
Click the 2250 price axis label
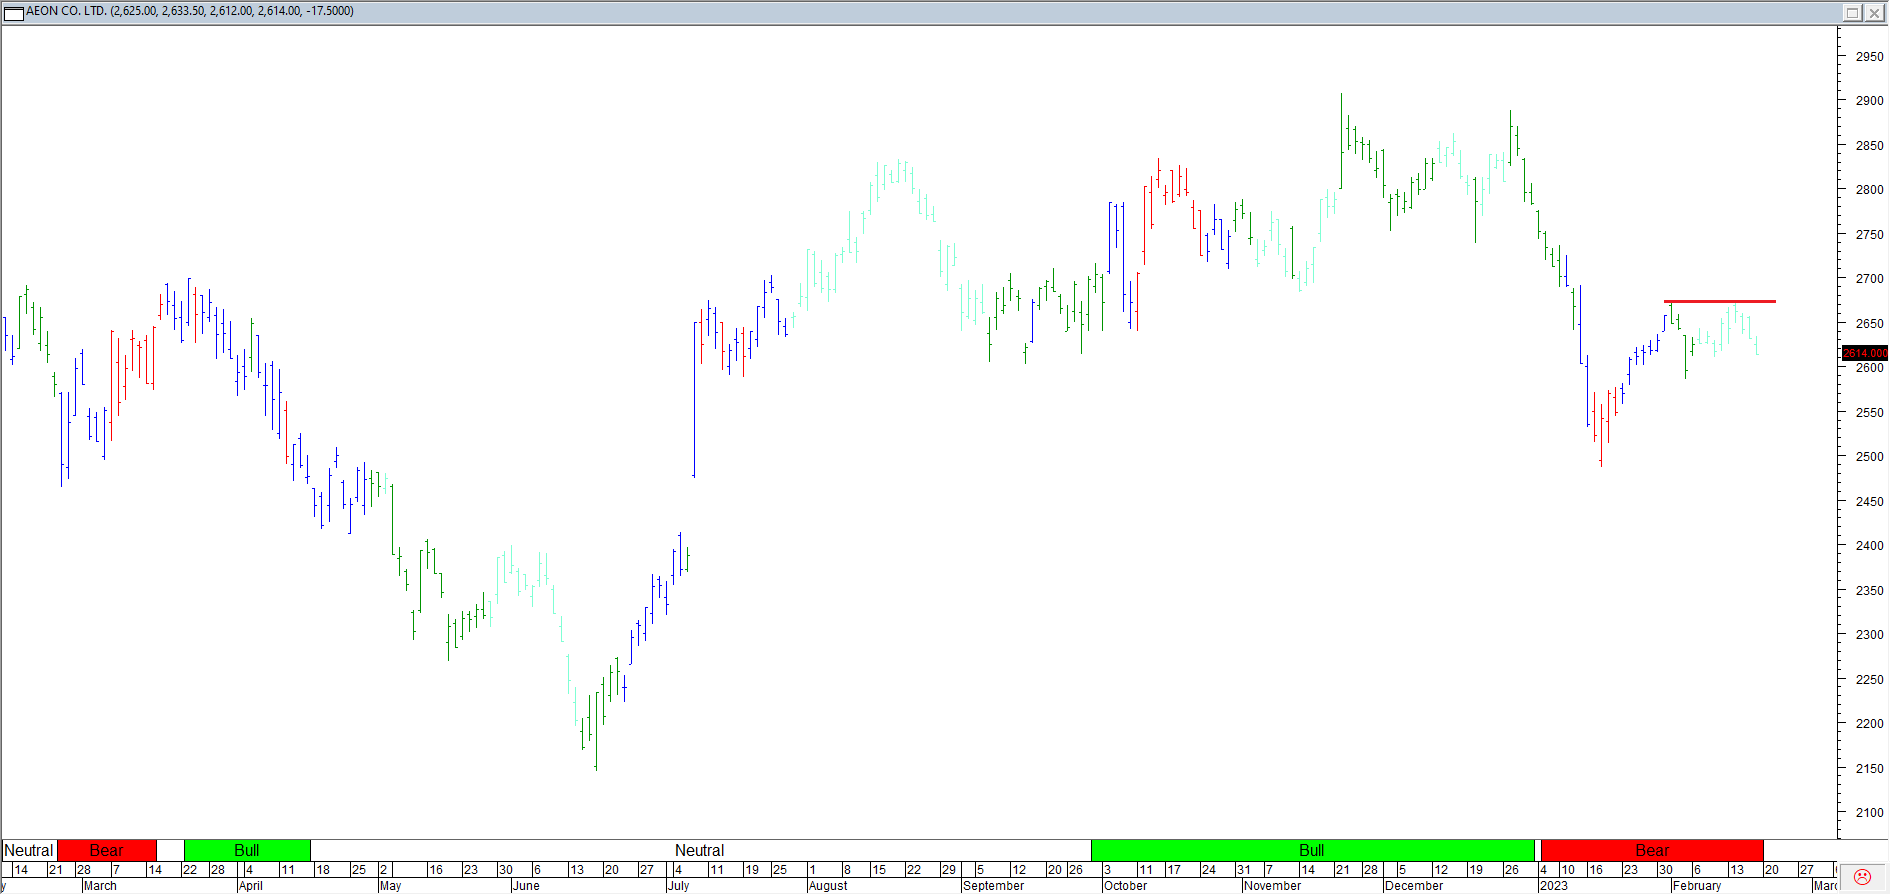1869,680
